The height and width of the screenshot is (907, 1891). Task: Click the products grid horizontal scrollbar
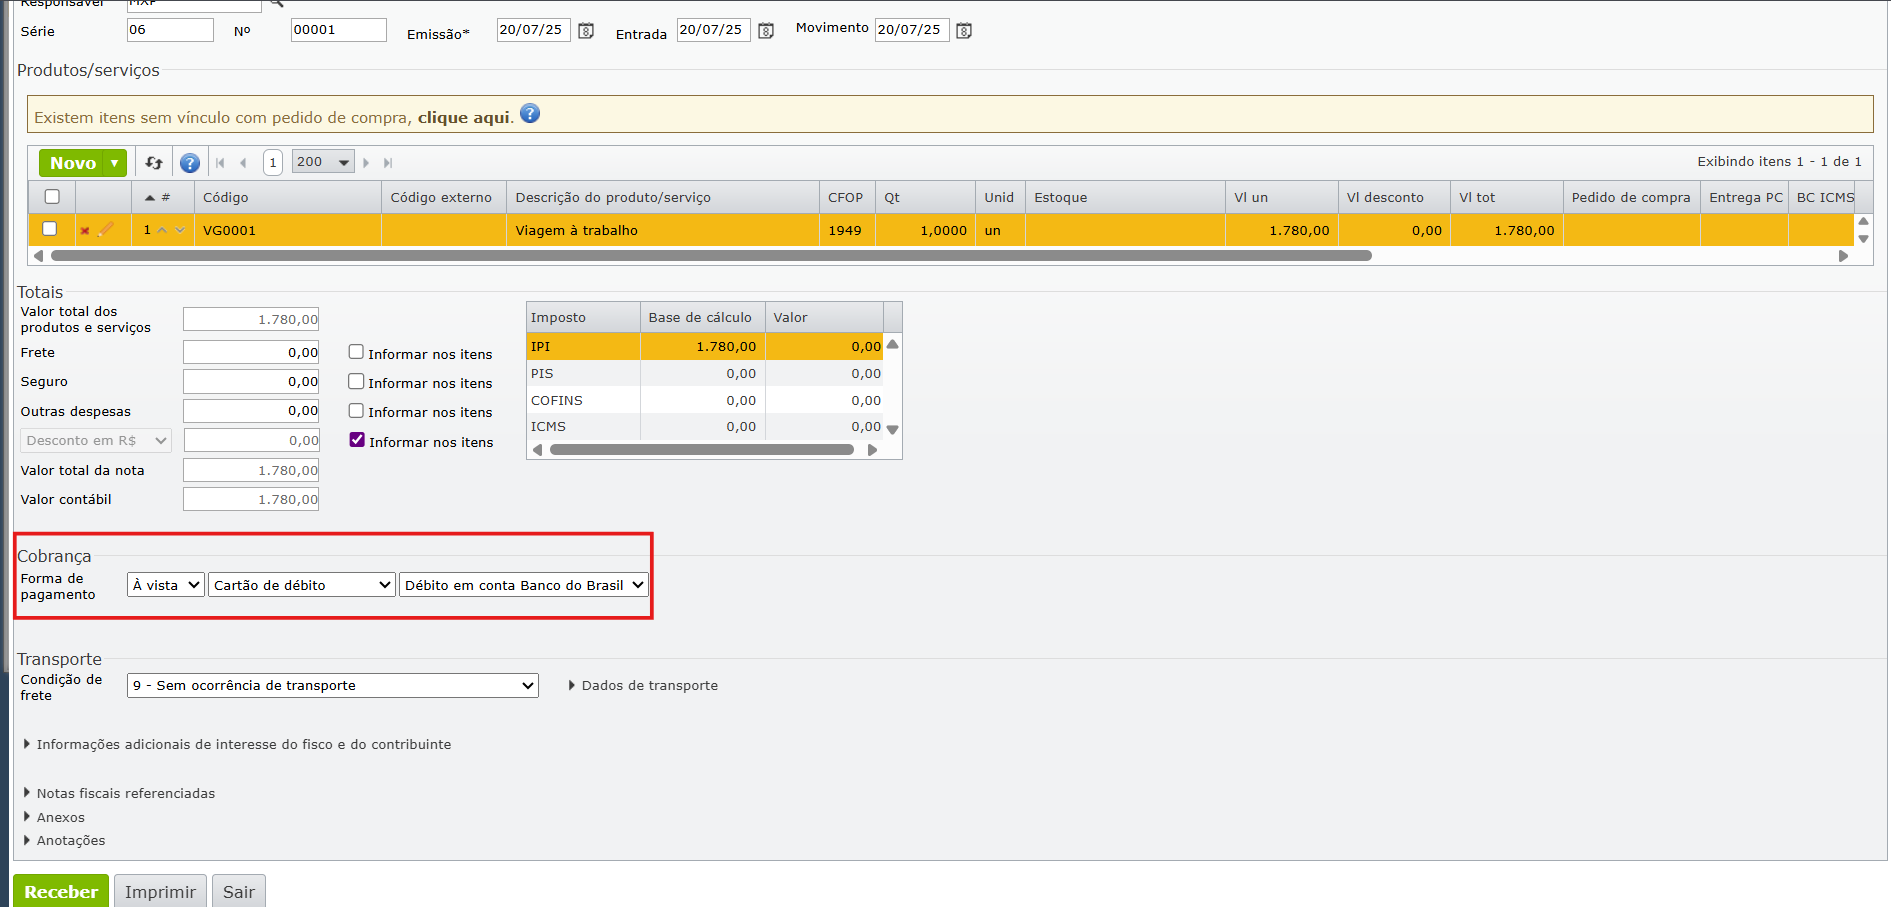(711, 256)
